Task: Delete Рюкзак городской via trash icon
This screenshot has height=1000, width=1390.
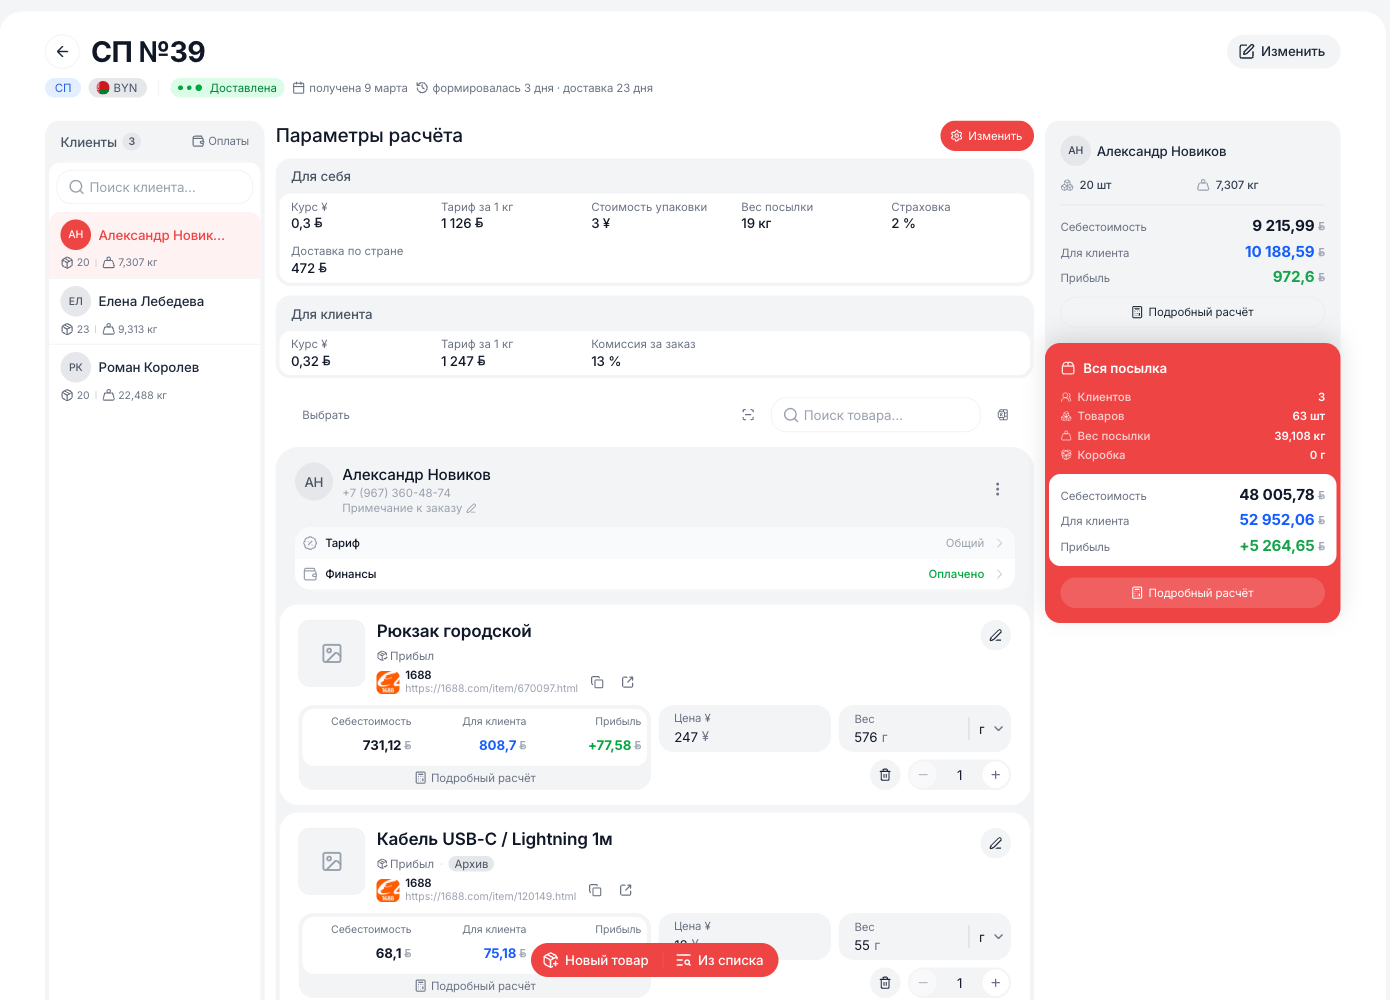Action: (x=885, y=775)
